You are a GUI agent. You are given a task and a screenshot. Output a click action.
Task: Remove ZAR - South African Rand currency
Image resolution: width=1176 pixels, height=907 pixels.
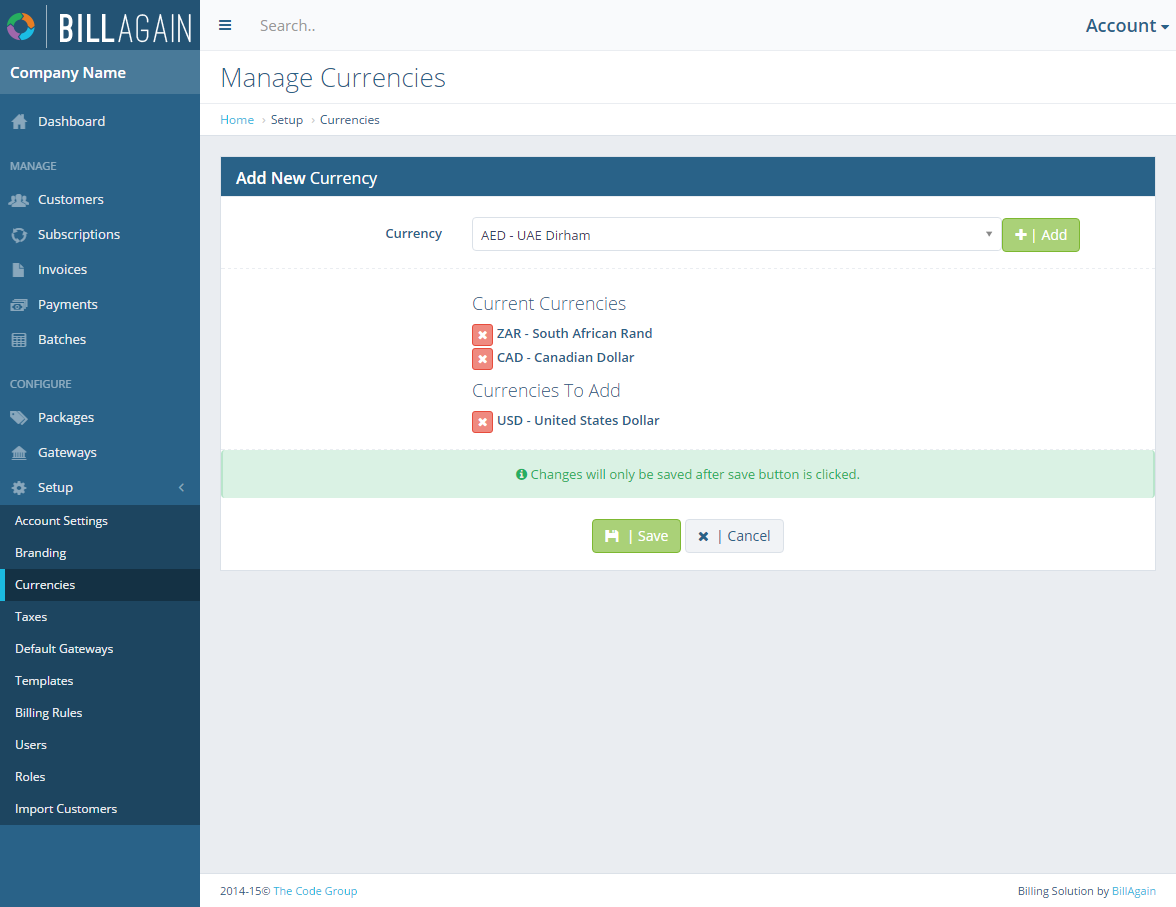[x=482, y=335]
